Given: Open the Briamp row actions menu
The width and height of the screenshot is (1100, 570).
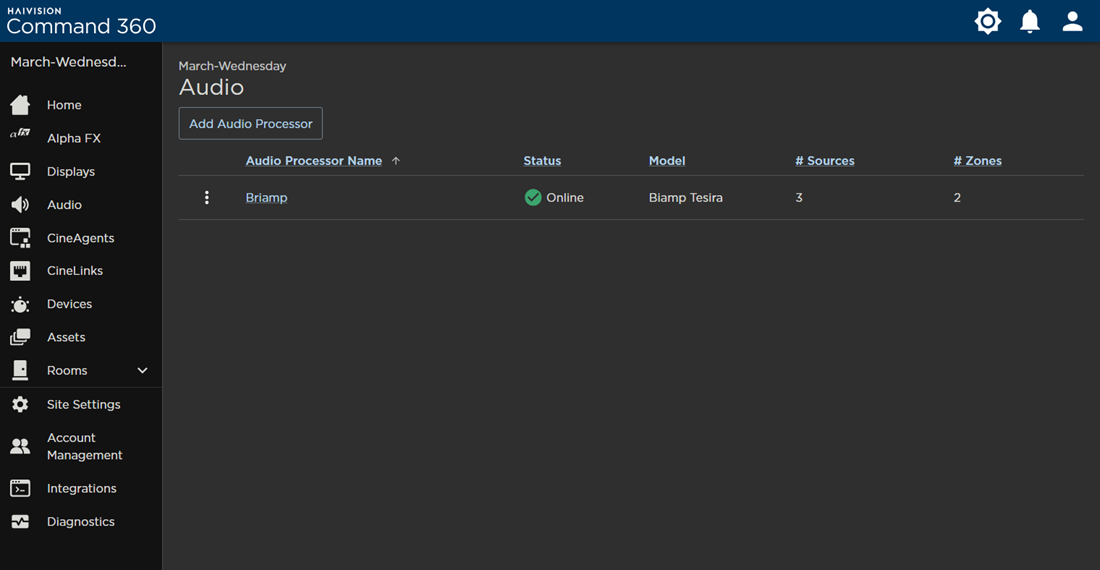Looking at the screenshot, I should (206, 198).
